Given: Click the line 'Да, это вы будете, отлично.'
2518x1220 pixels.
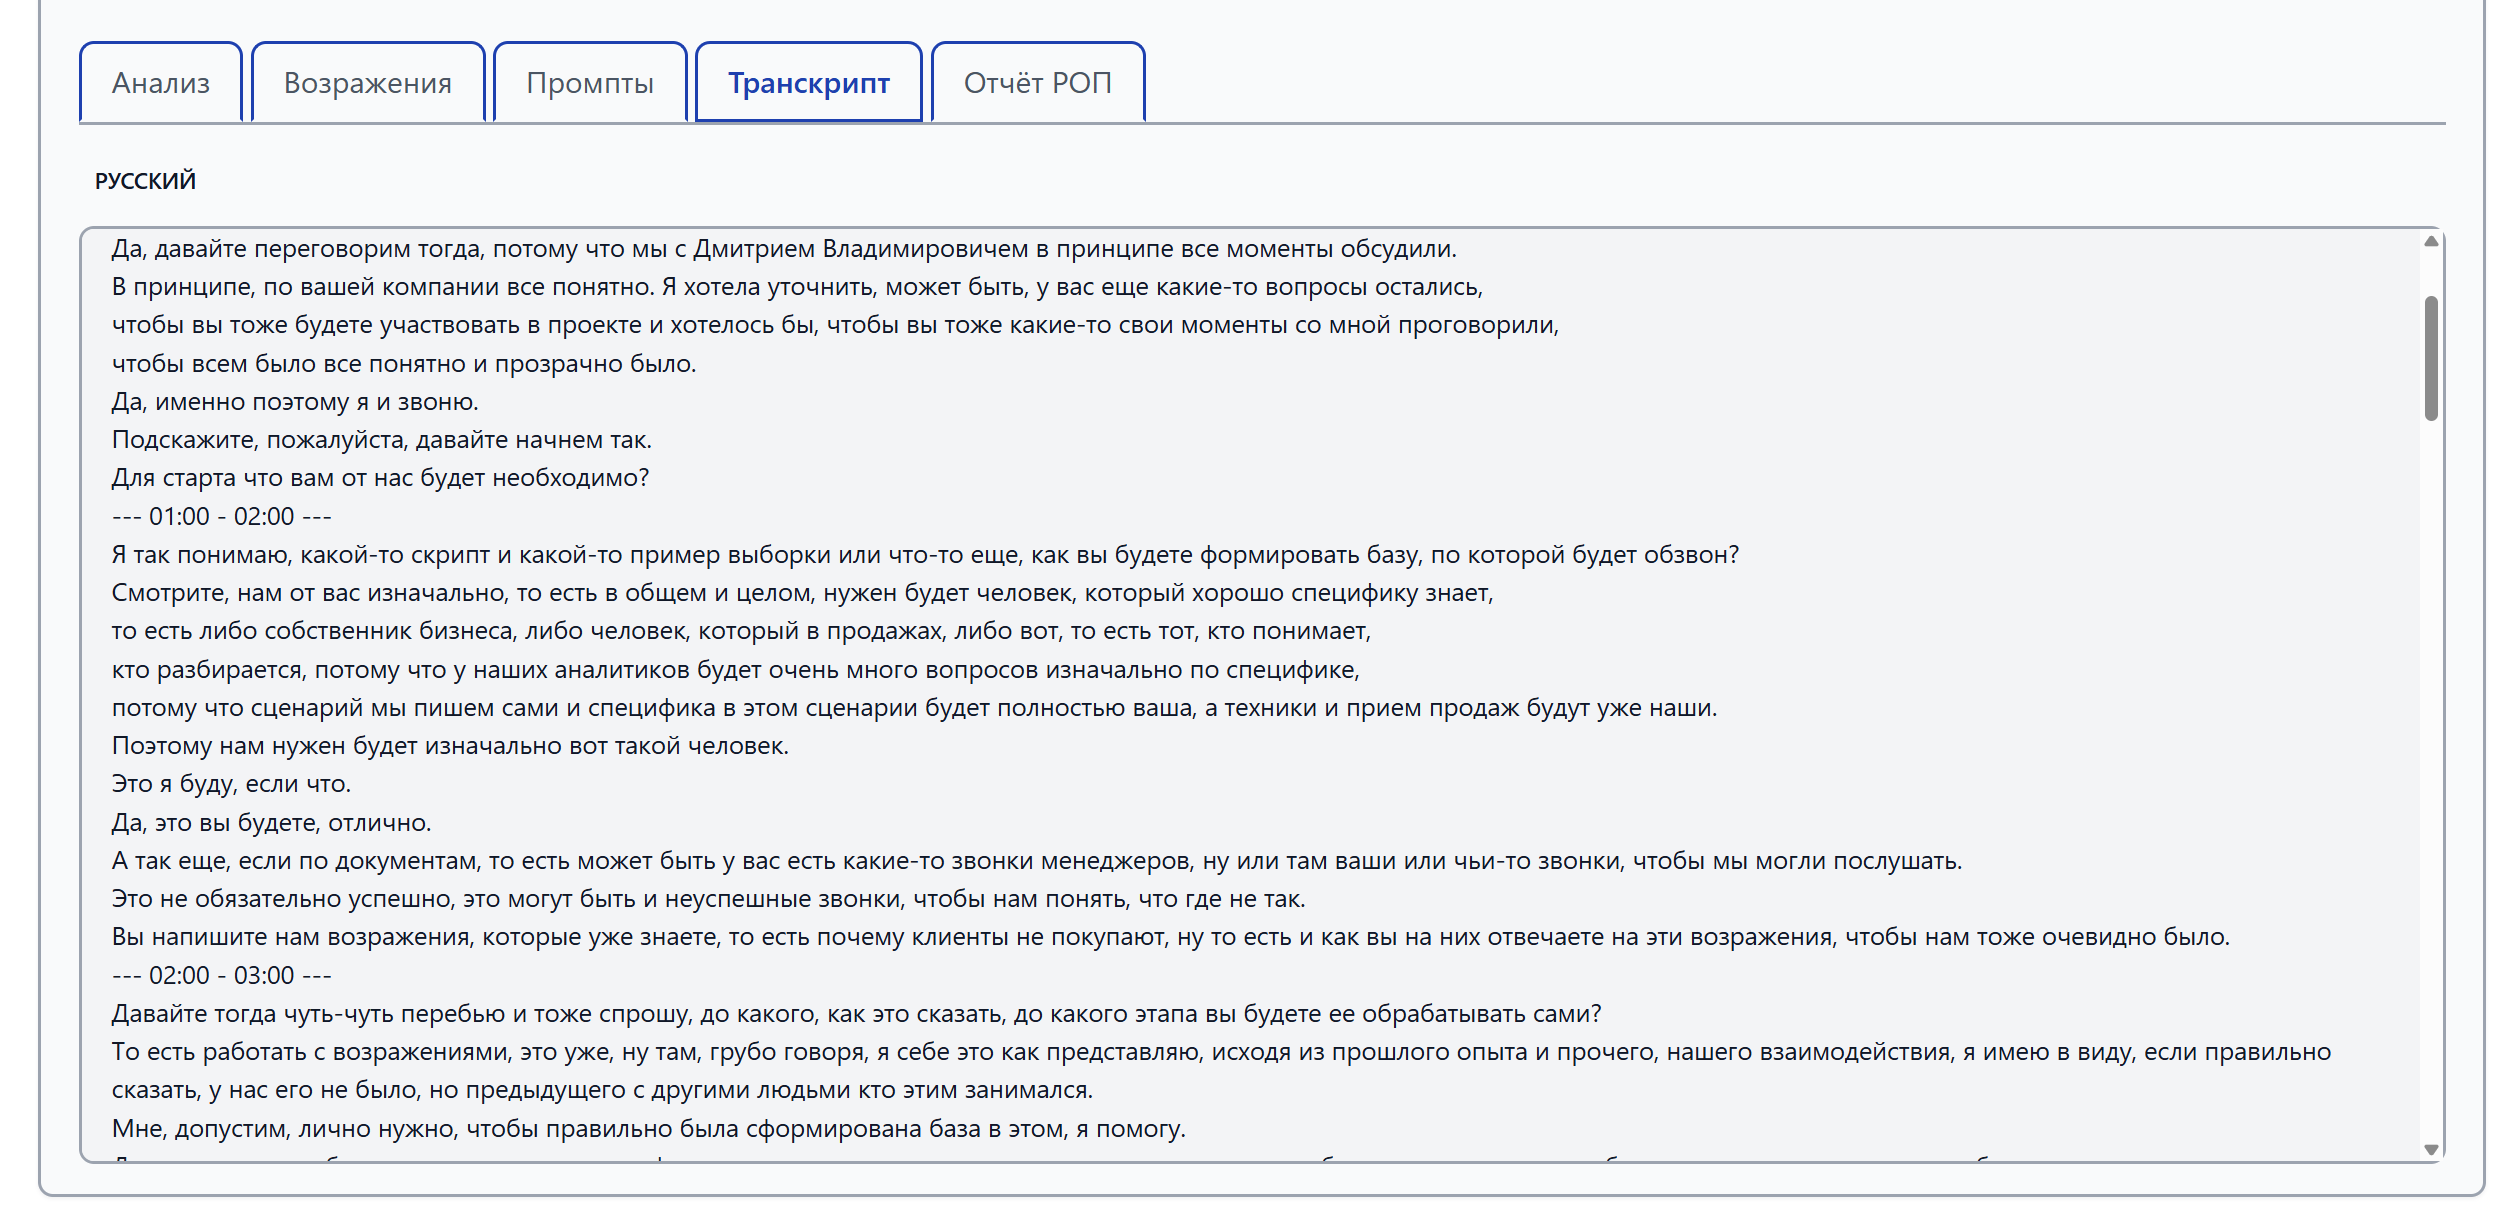Looking at the screenshot, I should pyautogui.click(x=271, y=822).
